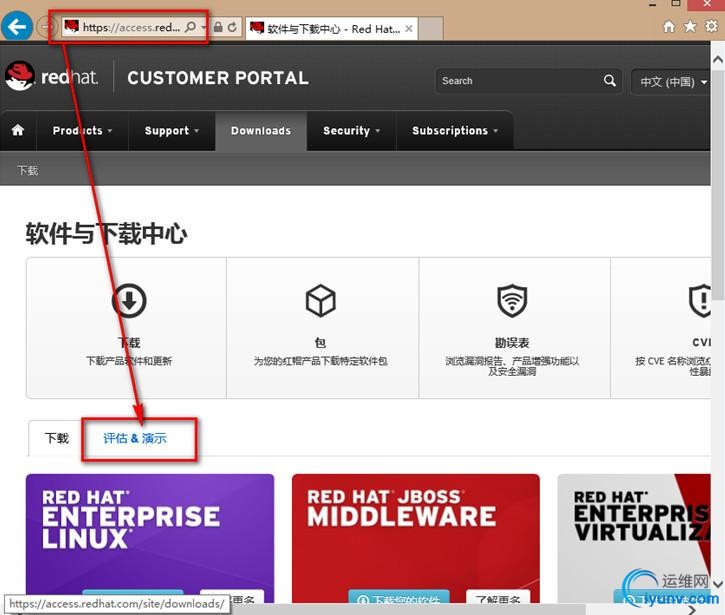Click the browser forward arrow button
The image size is (725, 615).
pyautogui.click(x=44, y=27)
